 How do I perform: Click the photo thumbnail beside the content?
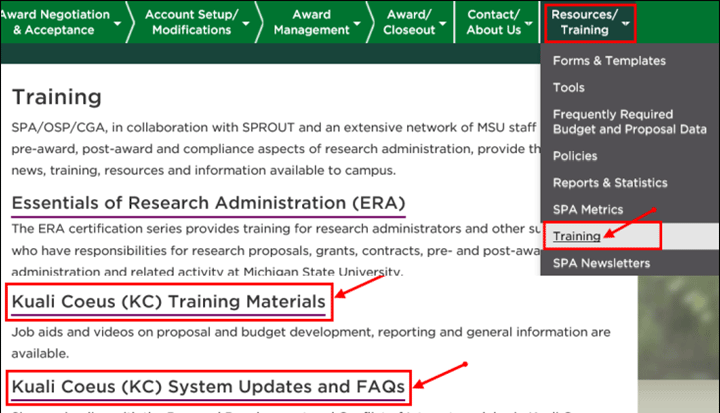[679, 344]
